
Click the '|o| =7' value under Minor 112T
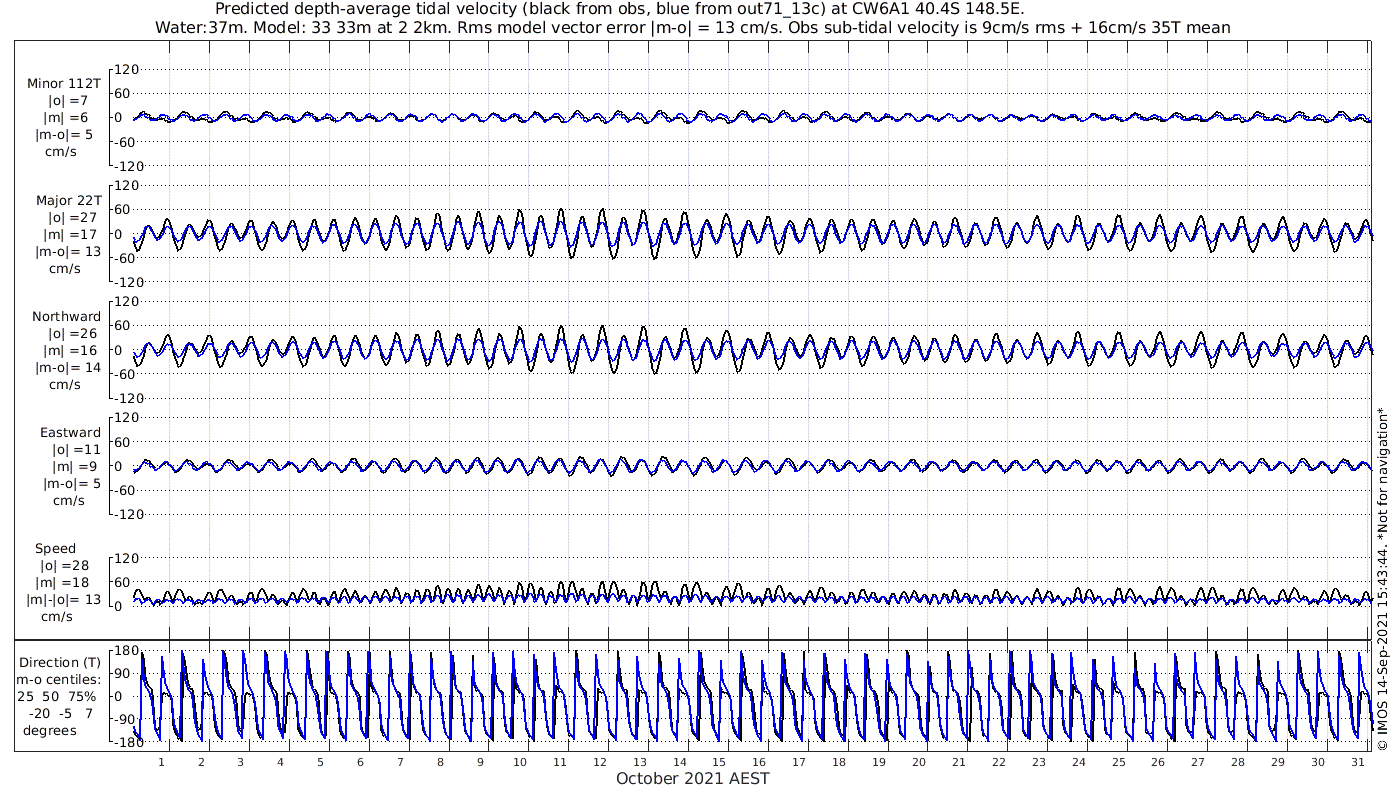coord(70,100)
